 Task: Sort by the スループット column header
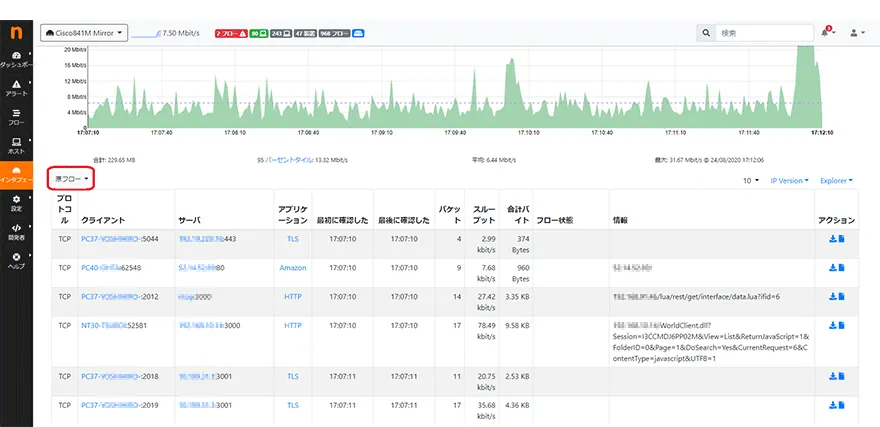point(482,214)
